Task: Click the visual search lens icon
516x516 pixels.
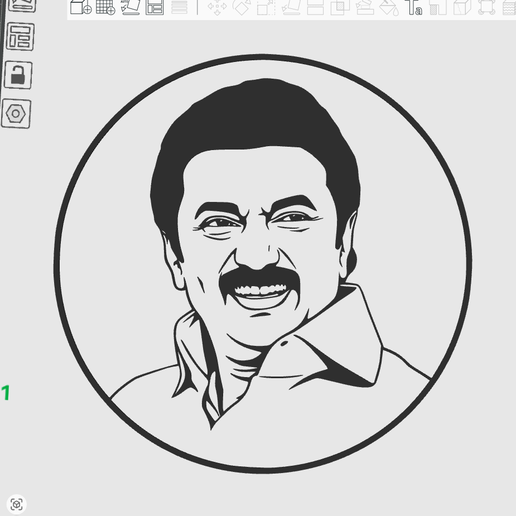Action: (x=17, y=504)
